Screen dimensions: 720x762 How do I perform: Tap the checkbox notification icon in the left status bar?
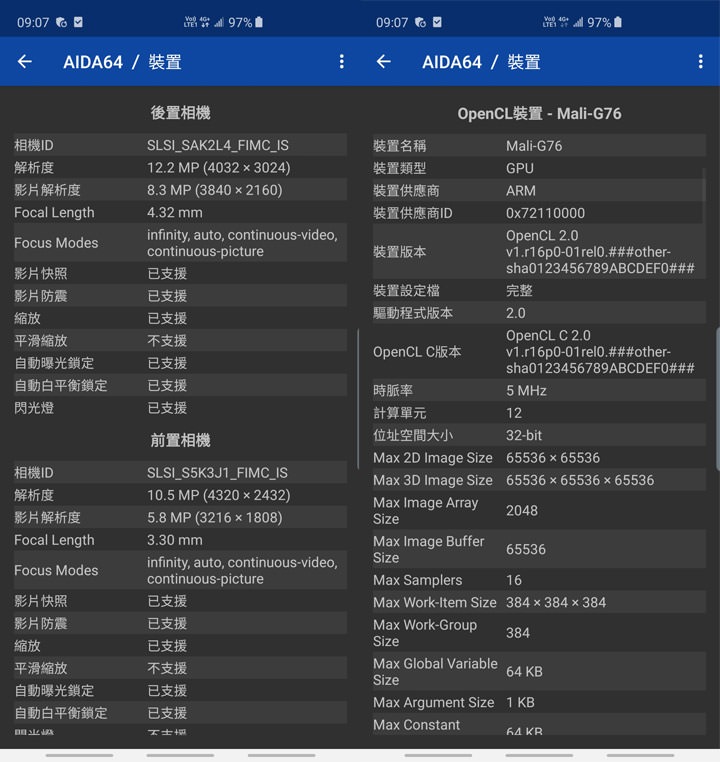click(78, 22)
